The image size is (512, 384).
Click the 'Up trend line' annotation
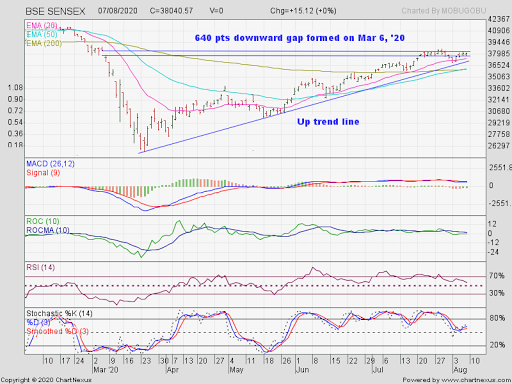328,122
